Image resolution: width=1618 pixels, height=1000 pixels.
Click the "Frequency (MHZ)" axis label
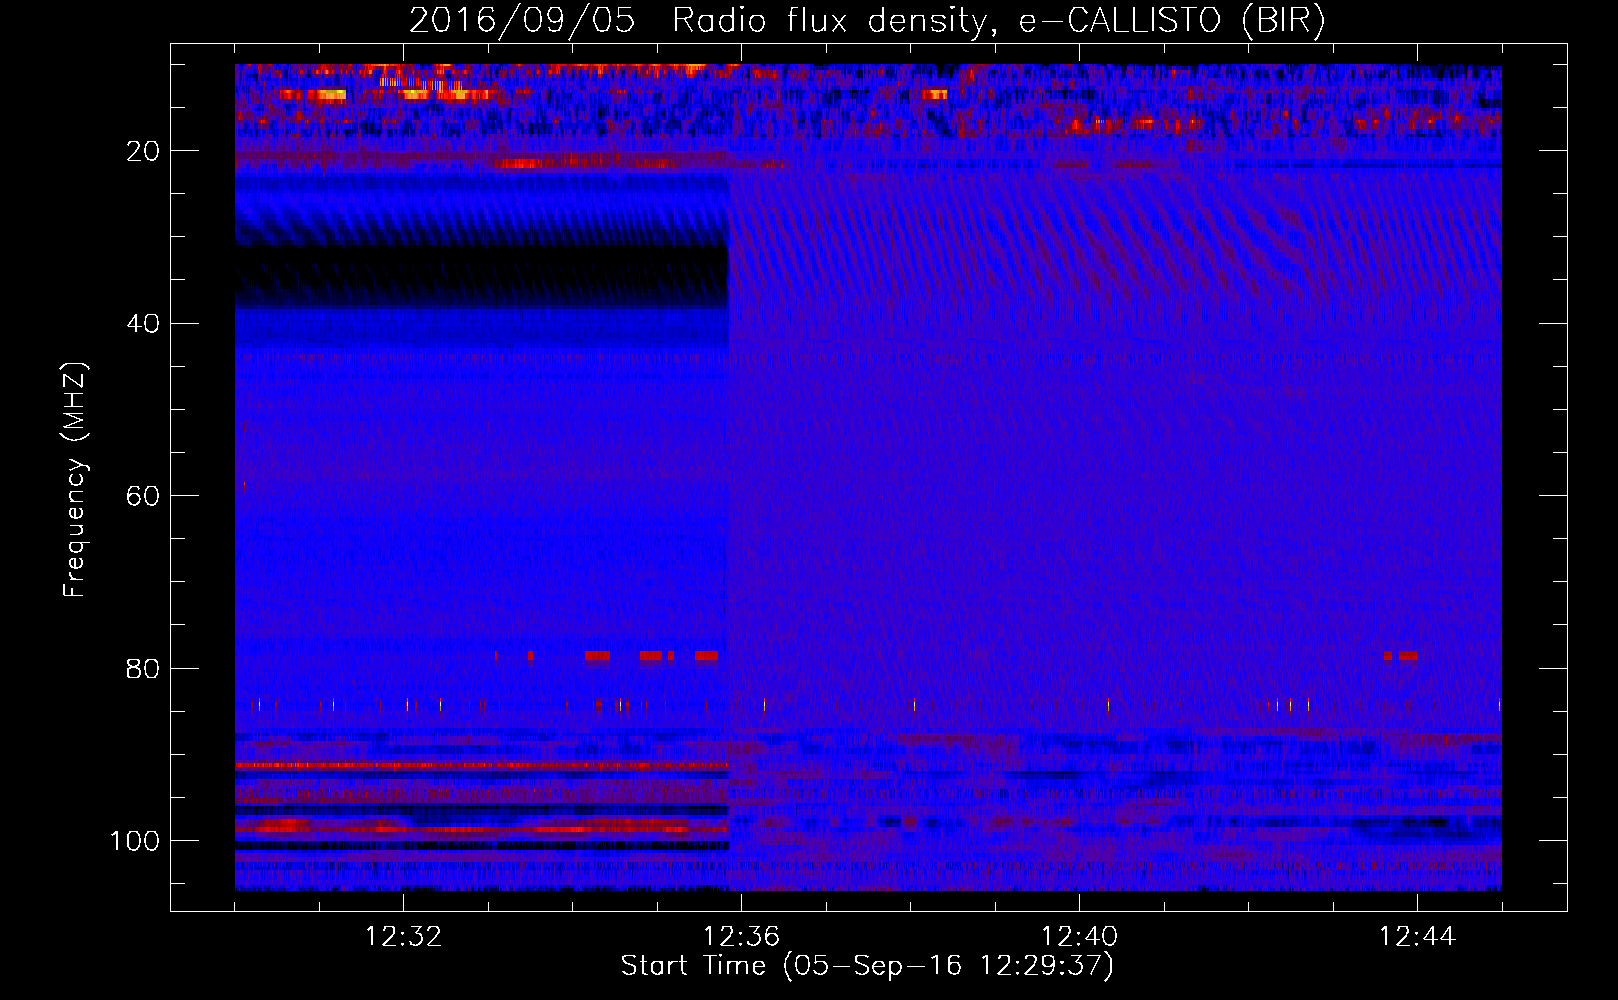coord(75,479)
